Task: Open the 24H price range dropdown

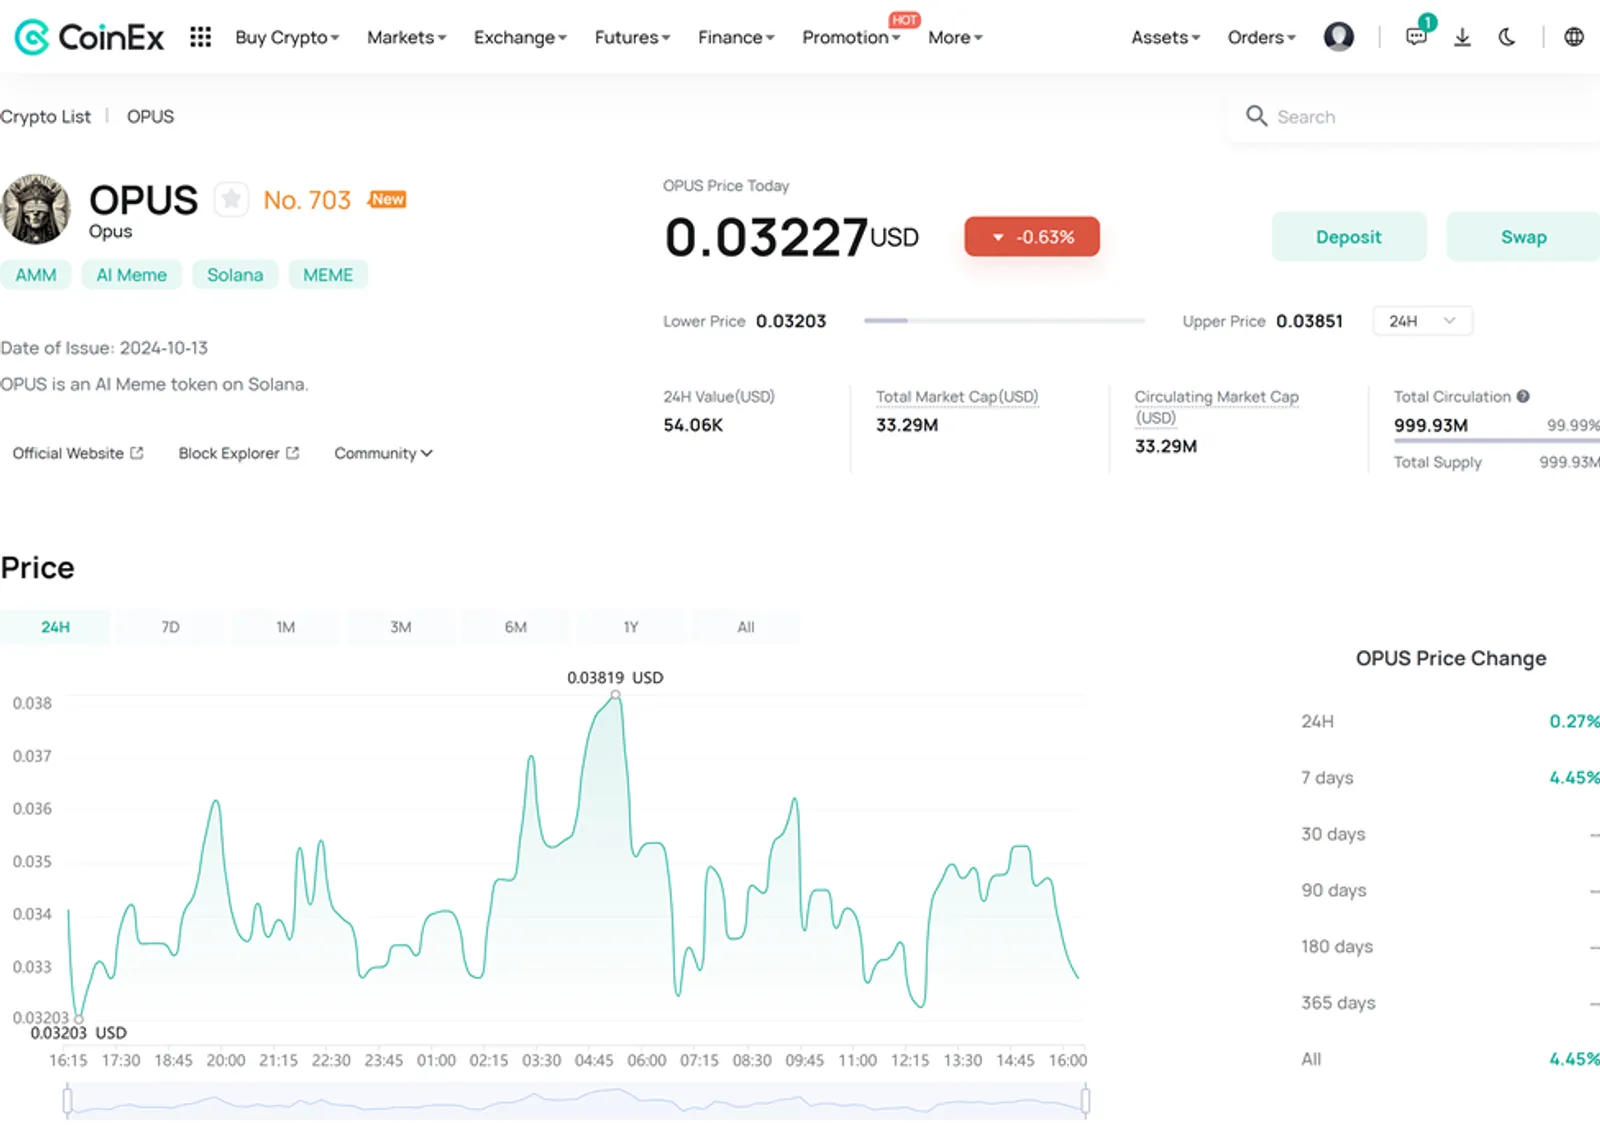Action: [1422, 321]
